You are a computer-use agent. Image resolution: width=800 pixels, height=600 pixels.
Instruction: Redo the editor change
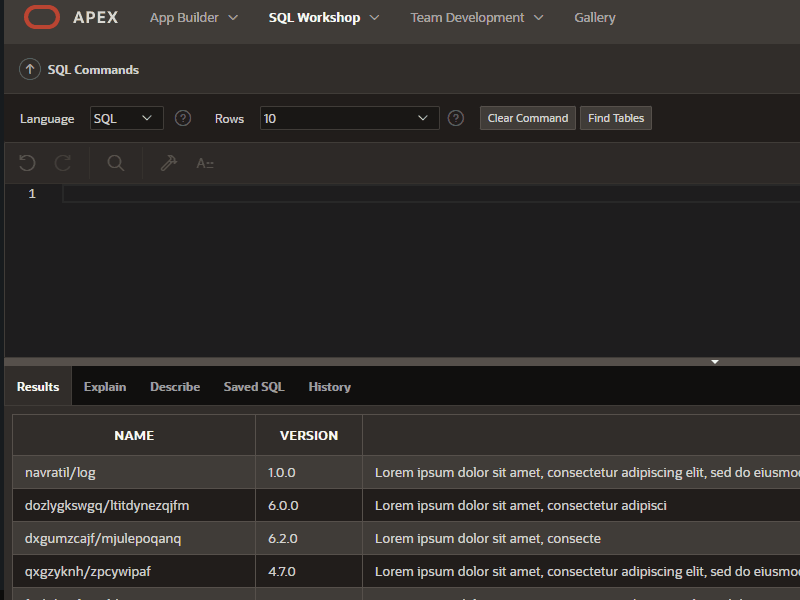click(x=63, y=163)
